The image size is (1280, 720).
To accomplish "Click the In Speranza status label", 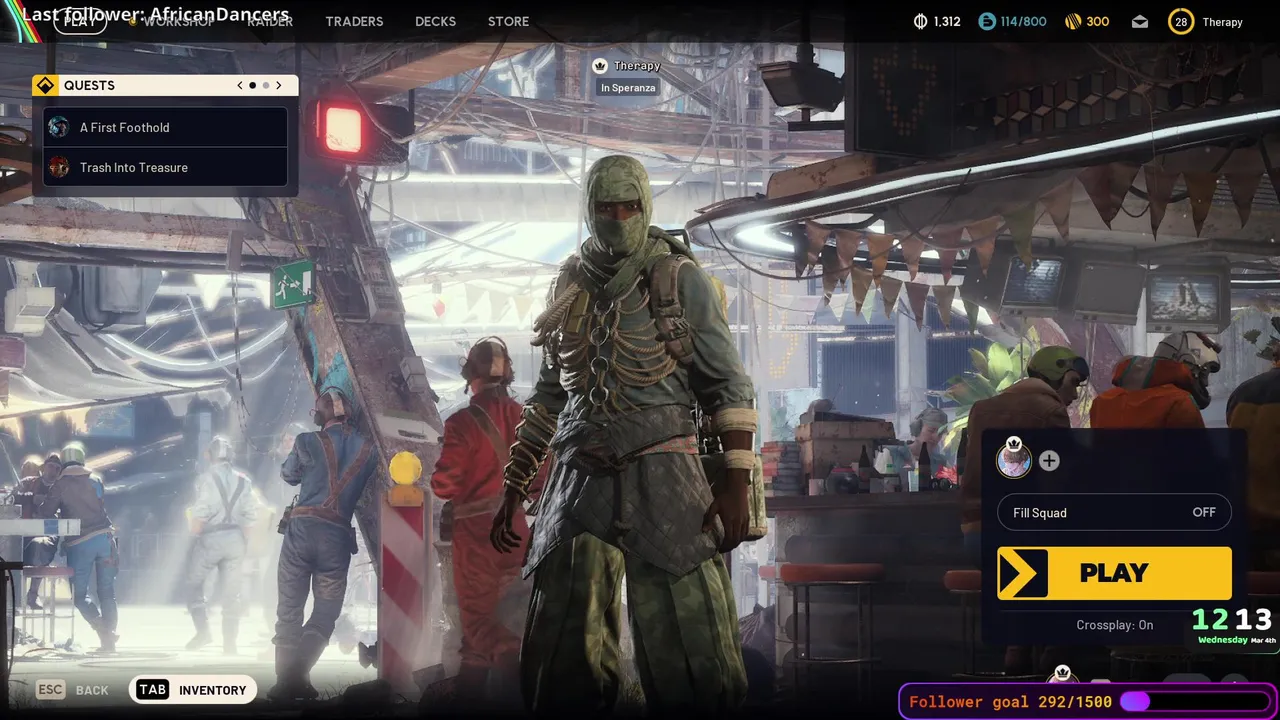I will coord(628,88).
